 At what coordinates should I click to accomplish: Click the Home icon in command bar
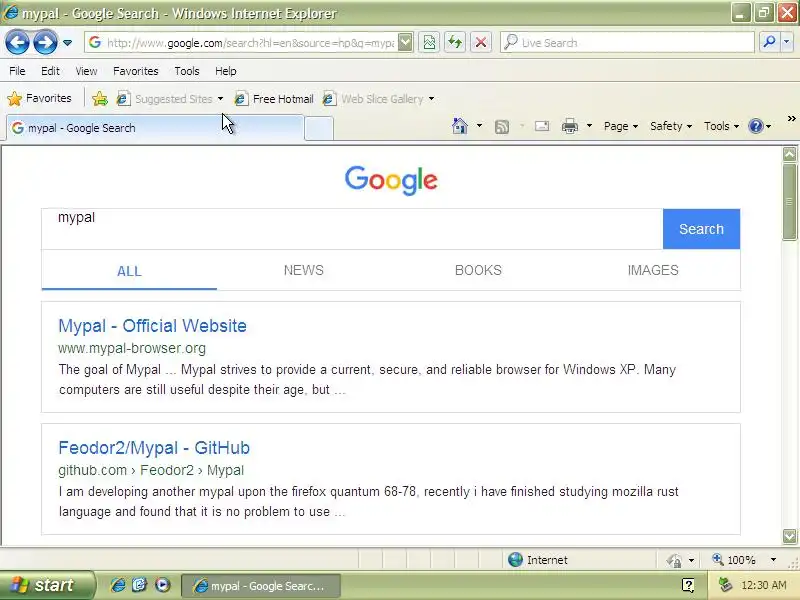coord(460,126)
